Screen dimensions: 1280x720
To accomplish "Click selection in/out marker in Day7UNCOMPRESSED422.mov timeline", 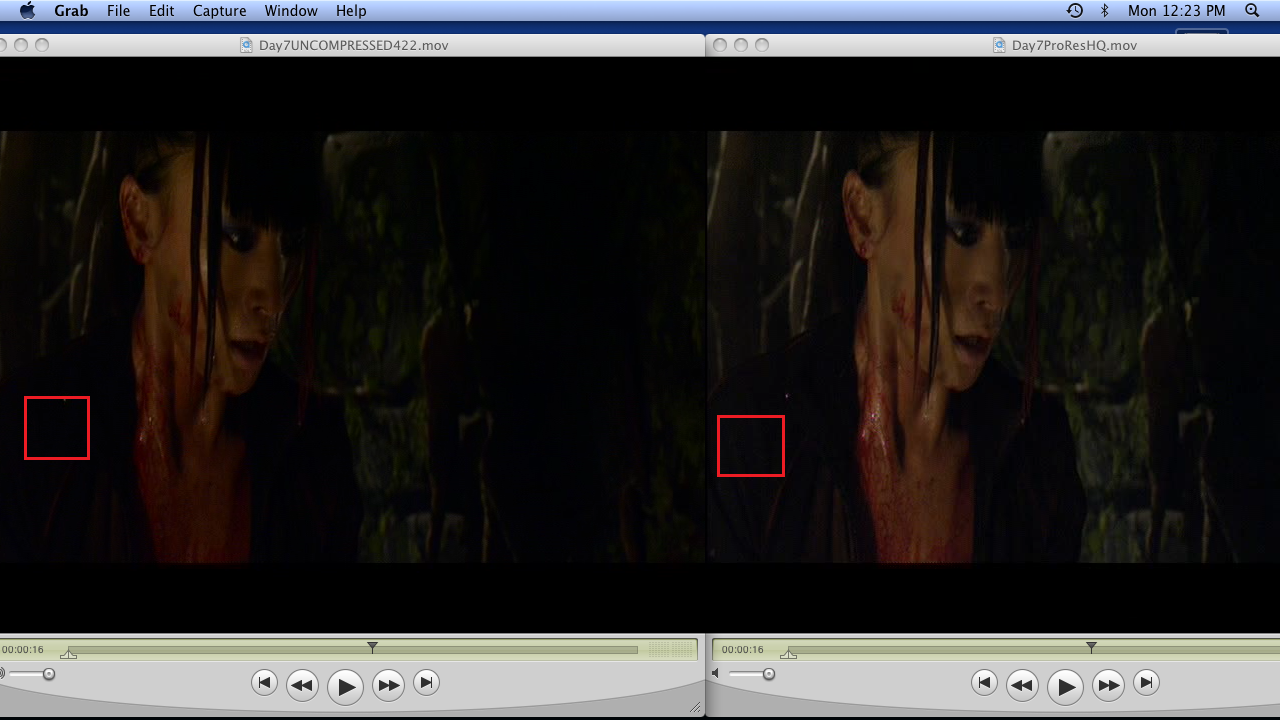I will coord(68,654).
